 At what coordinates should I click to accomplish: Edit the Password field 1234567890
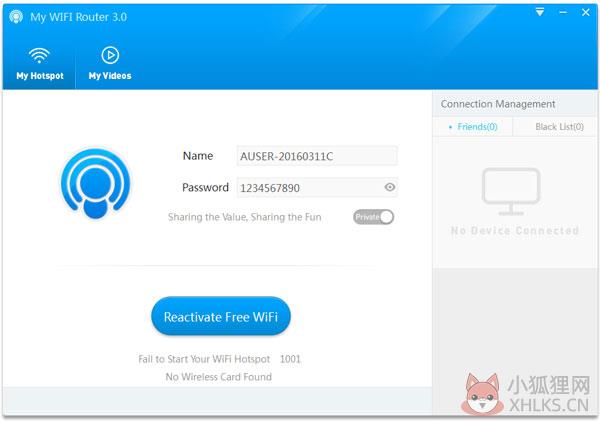pos(317,188)
